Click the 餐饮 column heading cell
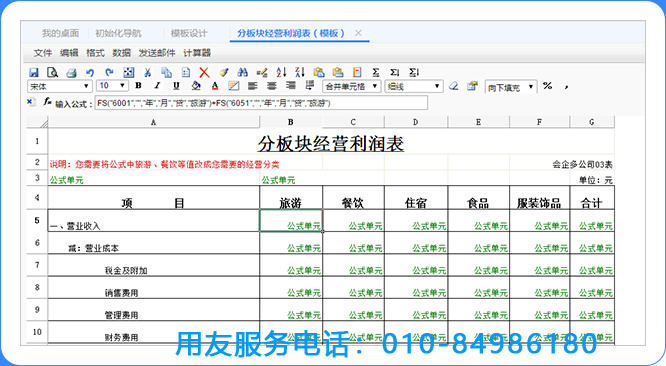The image size is (666, 366). click(353, 198)
